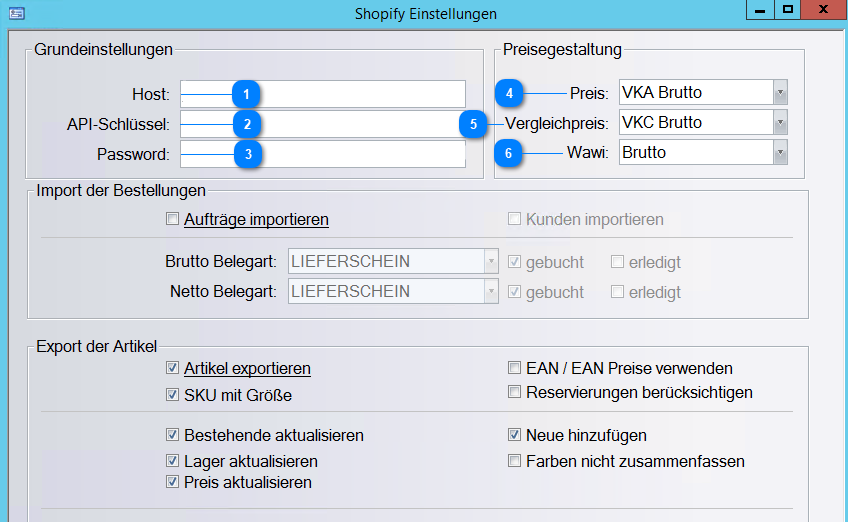
Task: Disable Lager aktualisieren checkbox
Action: (x=173, y=461)
